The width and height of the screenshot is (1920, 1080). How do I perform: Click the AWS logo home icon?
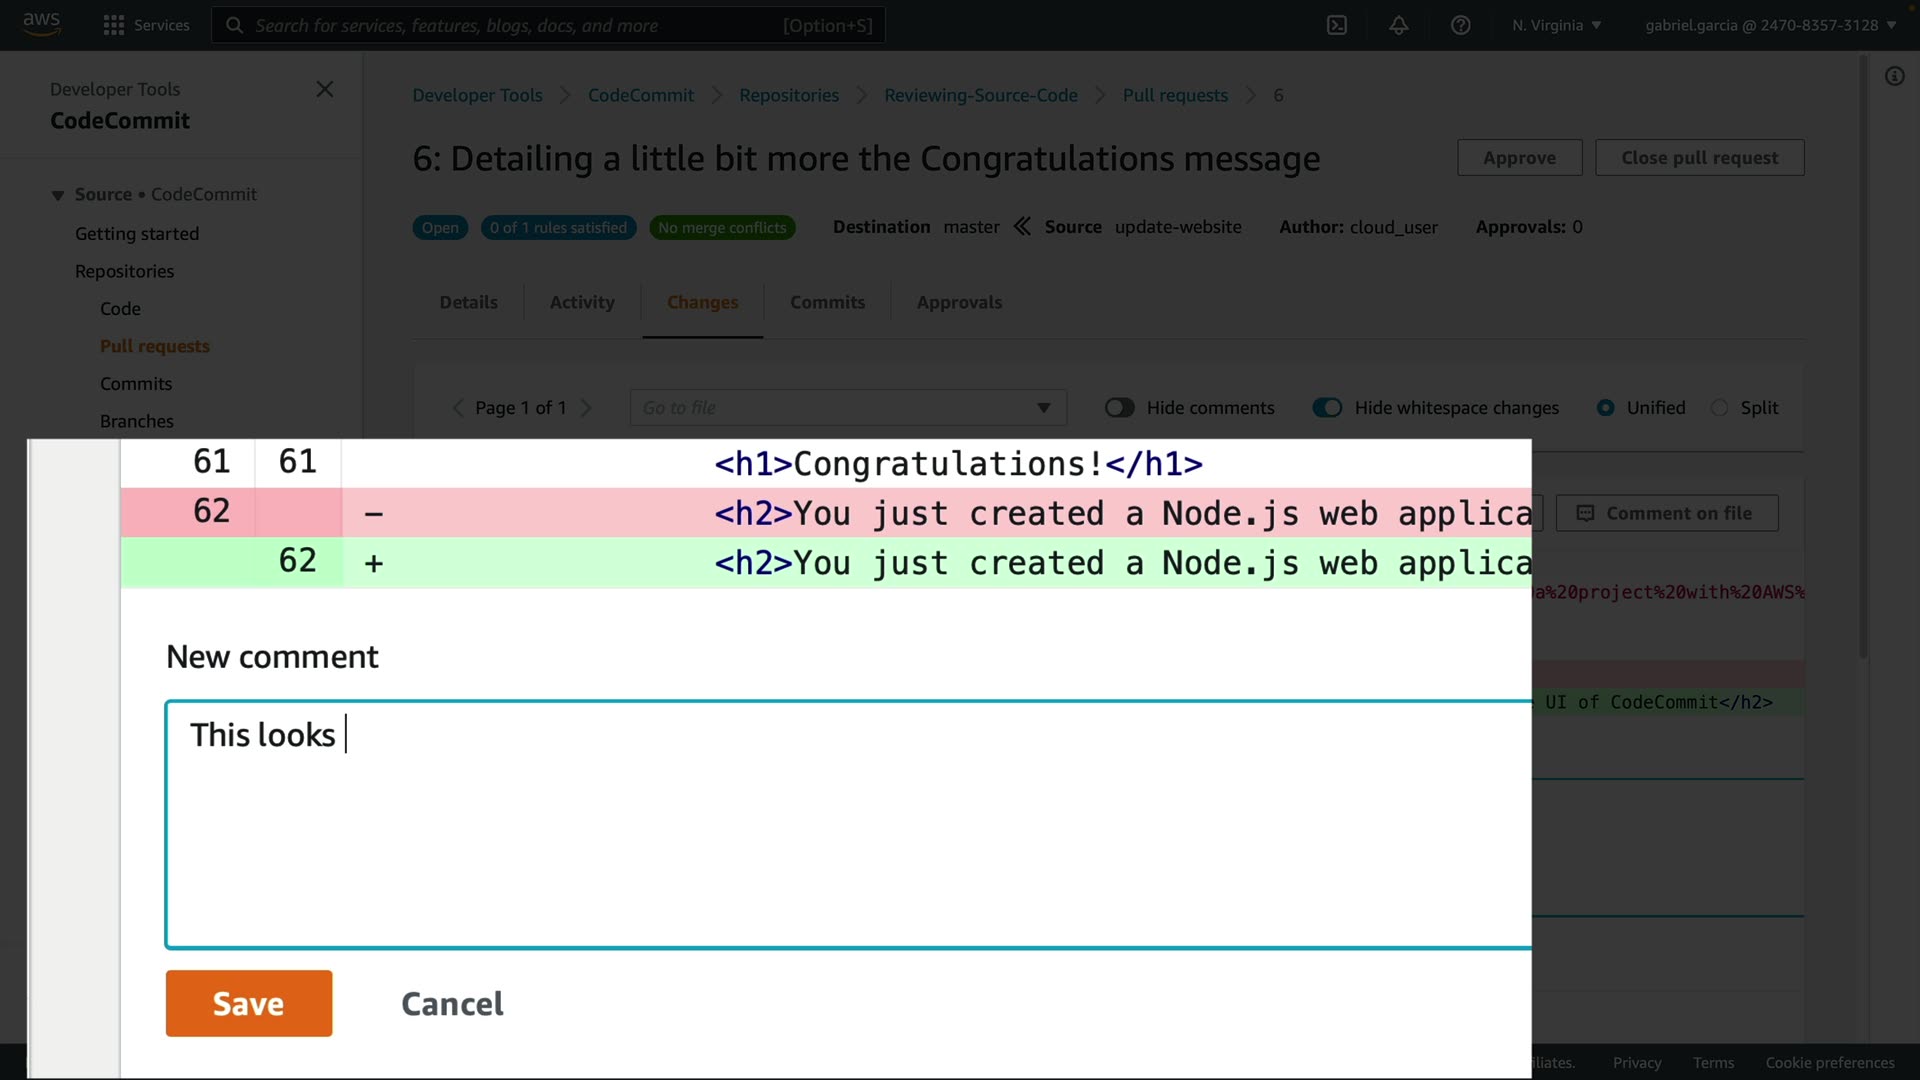click(41, 23)
